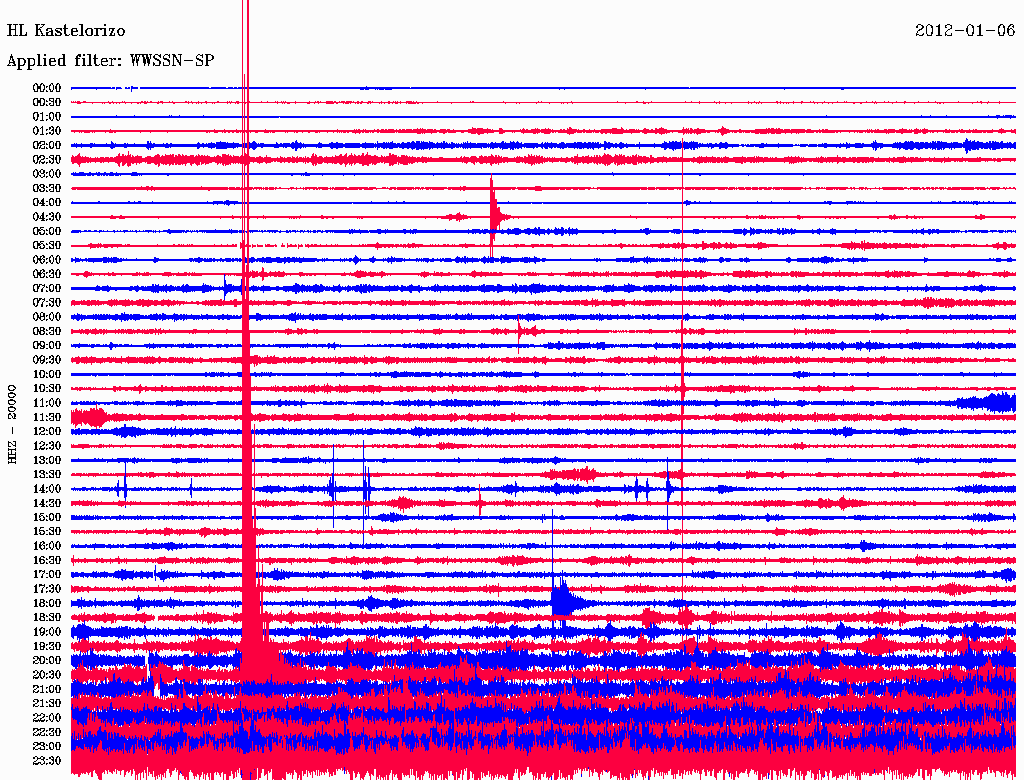Select the 18:00 time label
Screen dimensions: 1024x780
[x=47, y=603]
